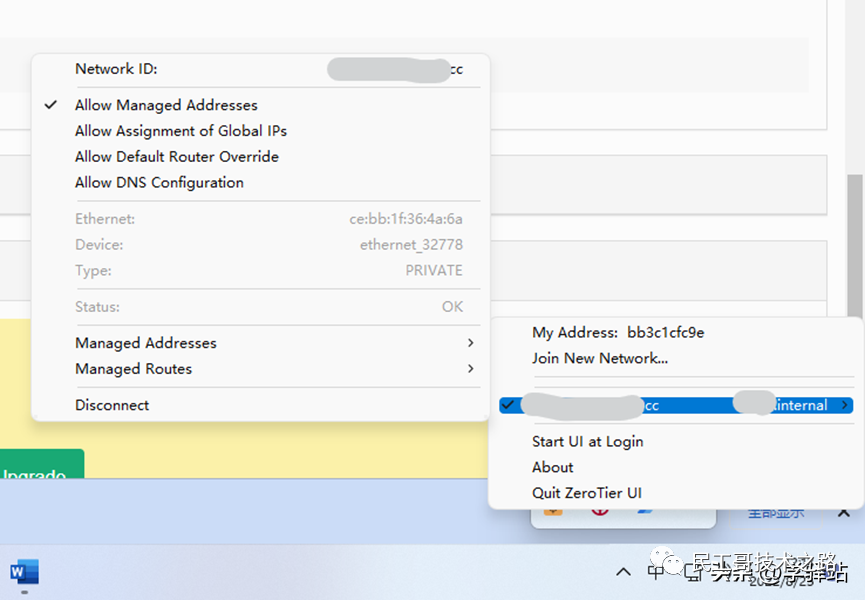Open the About item in ZeroTier menu
The image size is (865, 600).
coord(676,467)
